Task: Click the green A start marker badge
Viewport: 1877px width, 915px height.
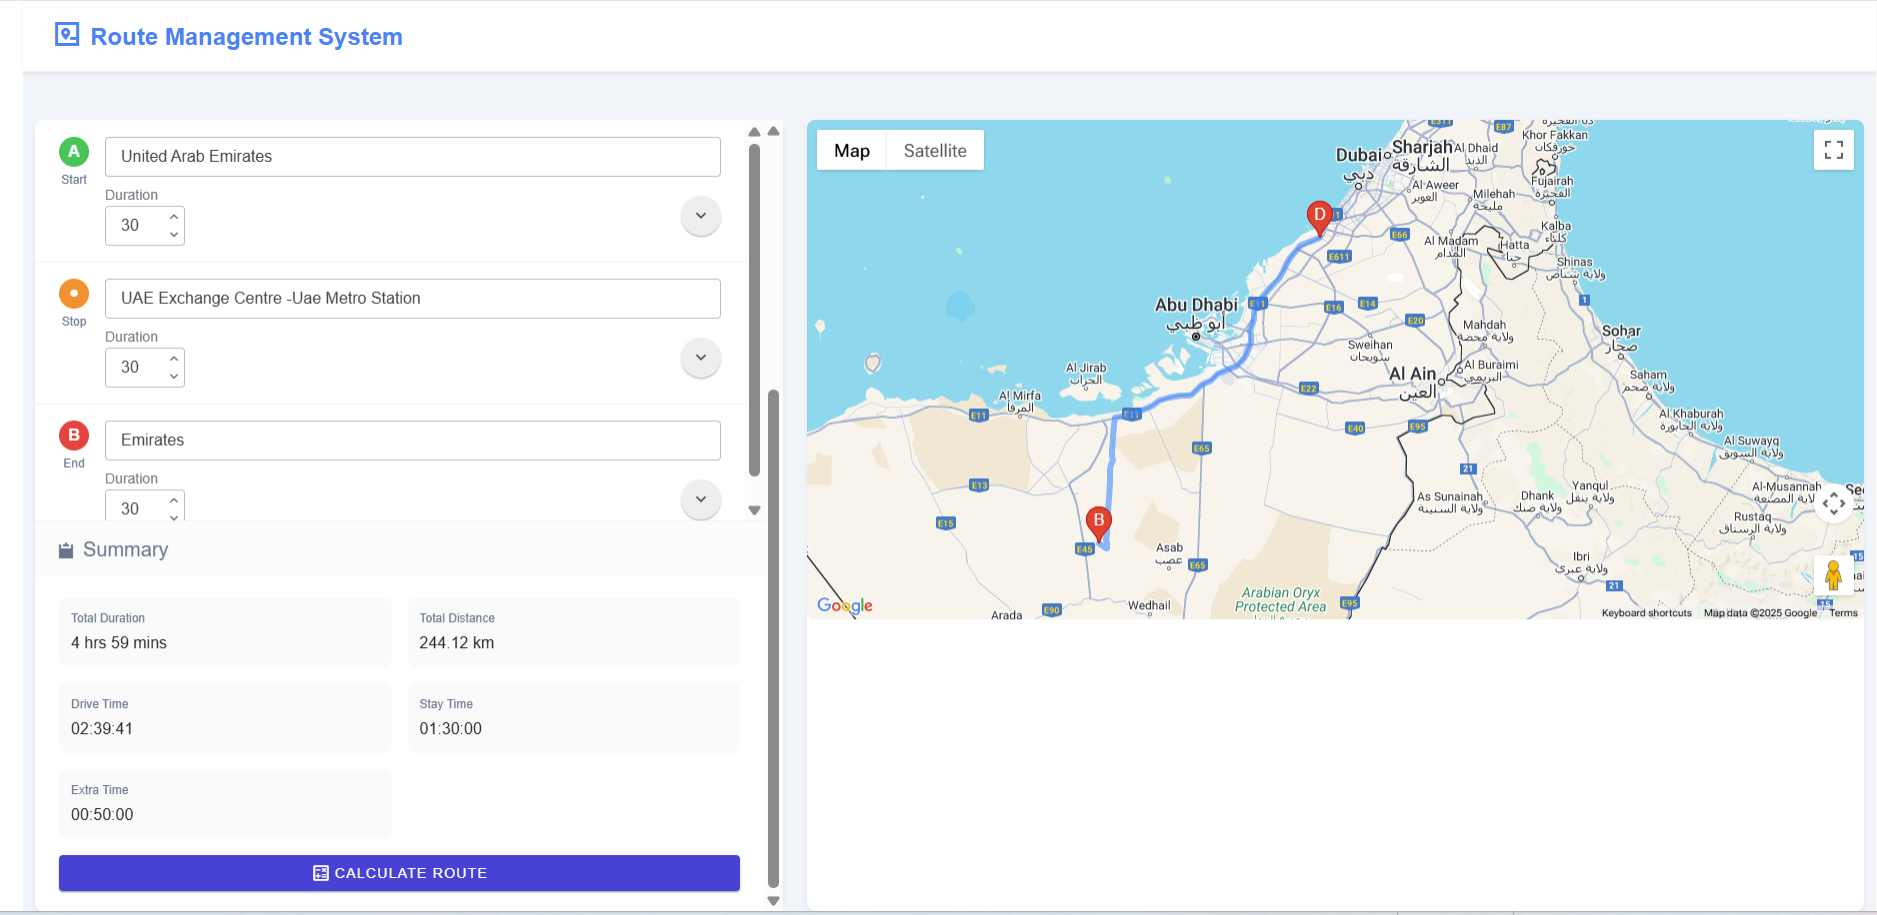Action: [x=74, y=152]
